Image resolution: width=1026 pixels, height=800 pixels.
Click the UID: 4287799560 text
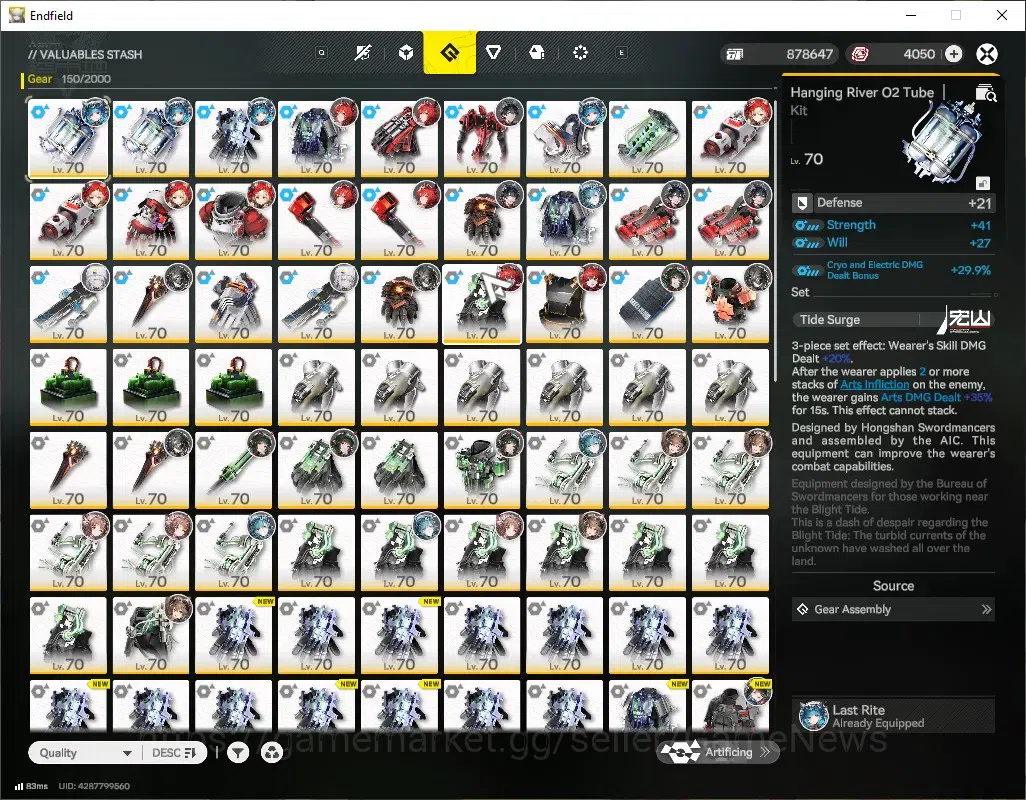94,786
